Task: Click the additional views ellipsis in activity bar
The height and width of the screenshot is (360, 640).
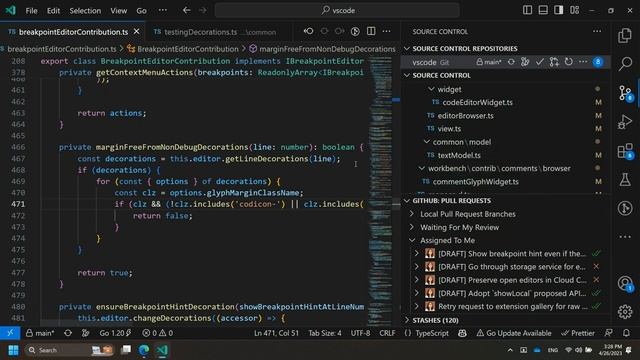Action: coord(625,237)
